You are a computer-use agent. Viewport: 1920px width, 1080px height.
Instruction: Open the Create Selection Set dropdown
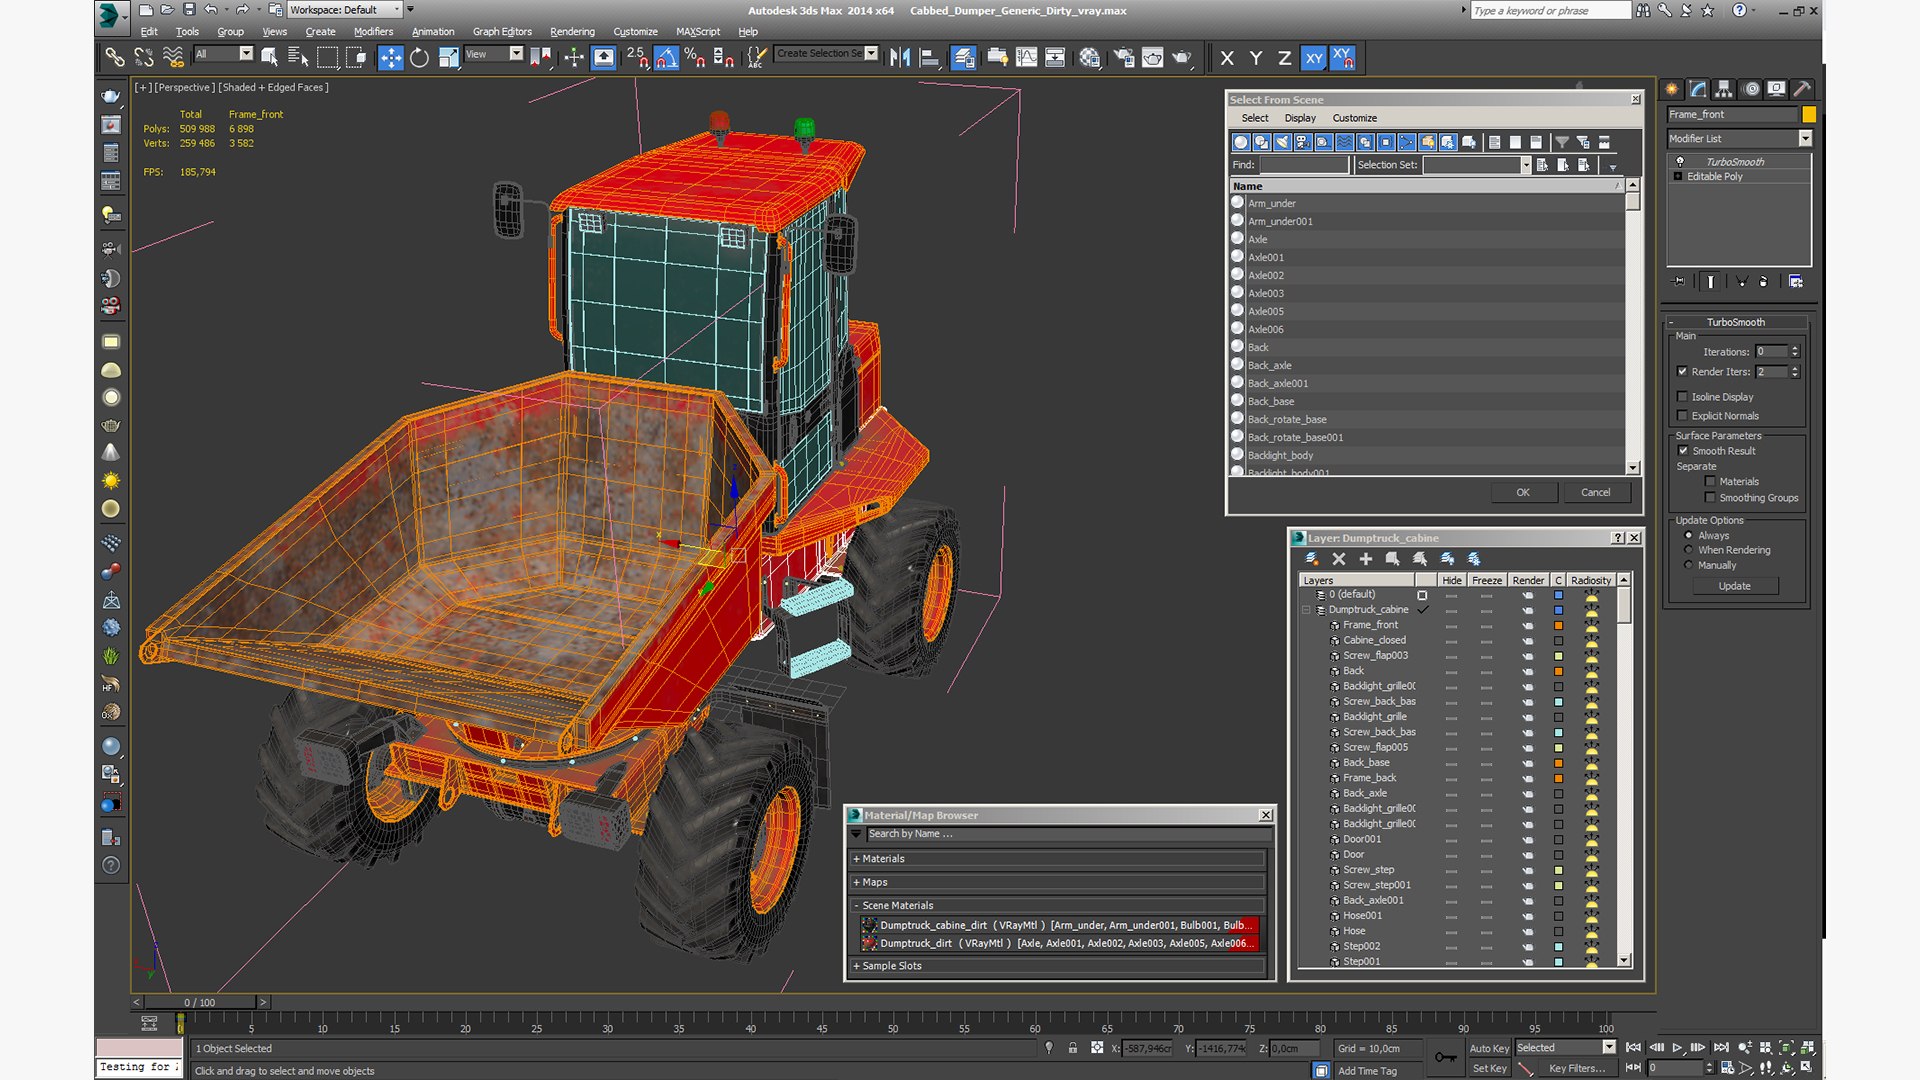[x=871, y=54]
